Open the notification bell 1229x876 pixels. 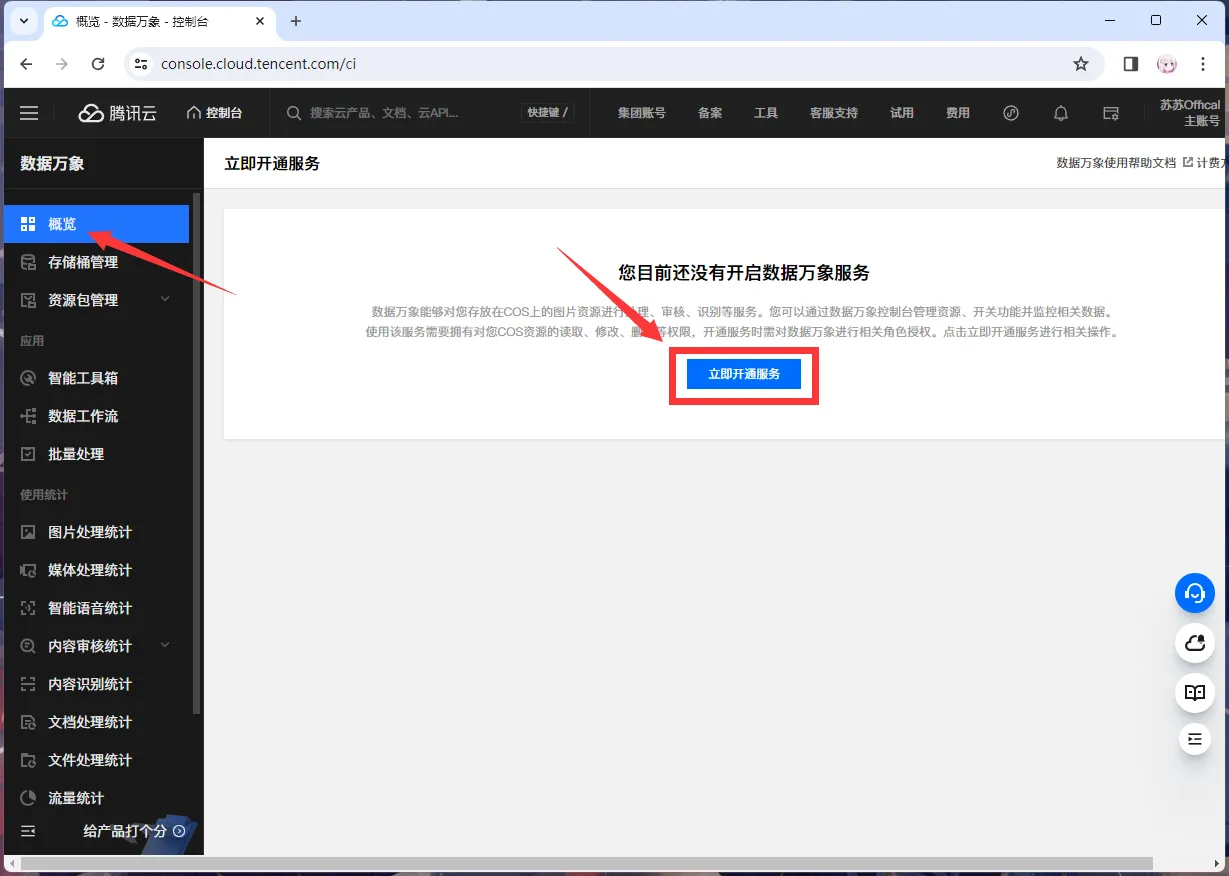click(x=1061, y=113)
